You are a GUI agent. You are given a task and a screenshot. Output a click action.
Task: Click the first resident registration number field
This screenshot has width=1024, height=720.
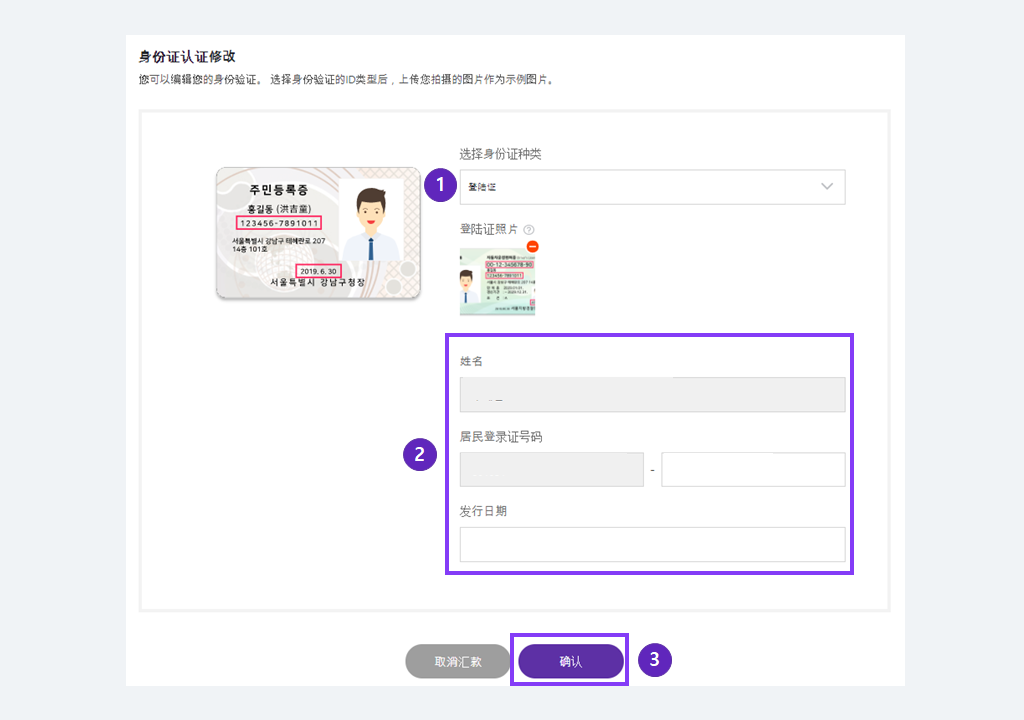551,469
